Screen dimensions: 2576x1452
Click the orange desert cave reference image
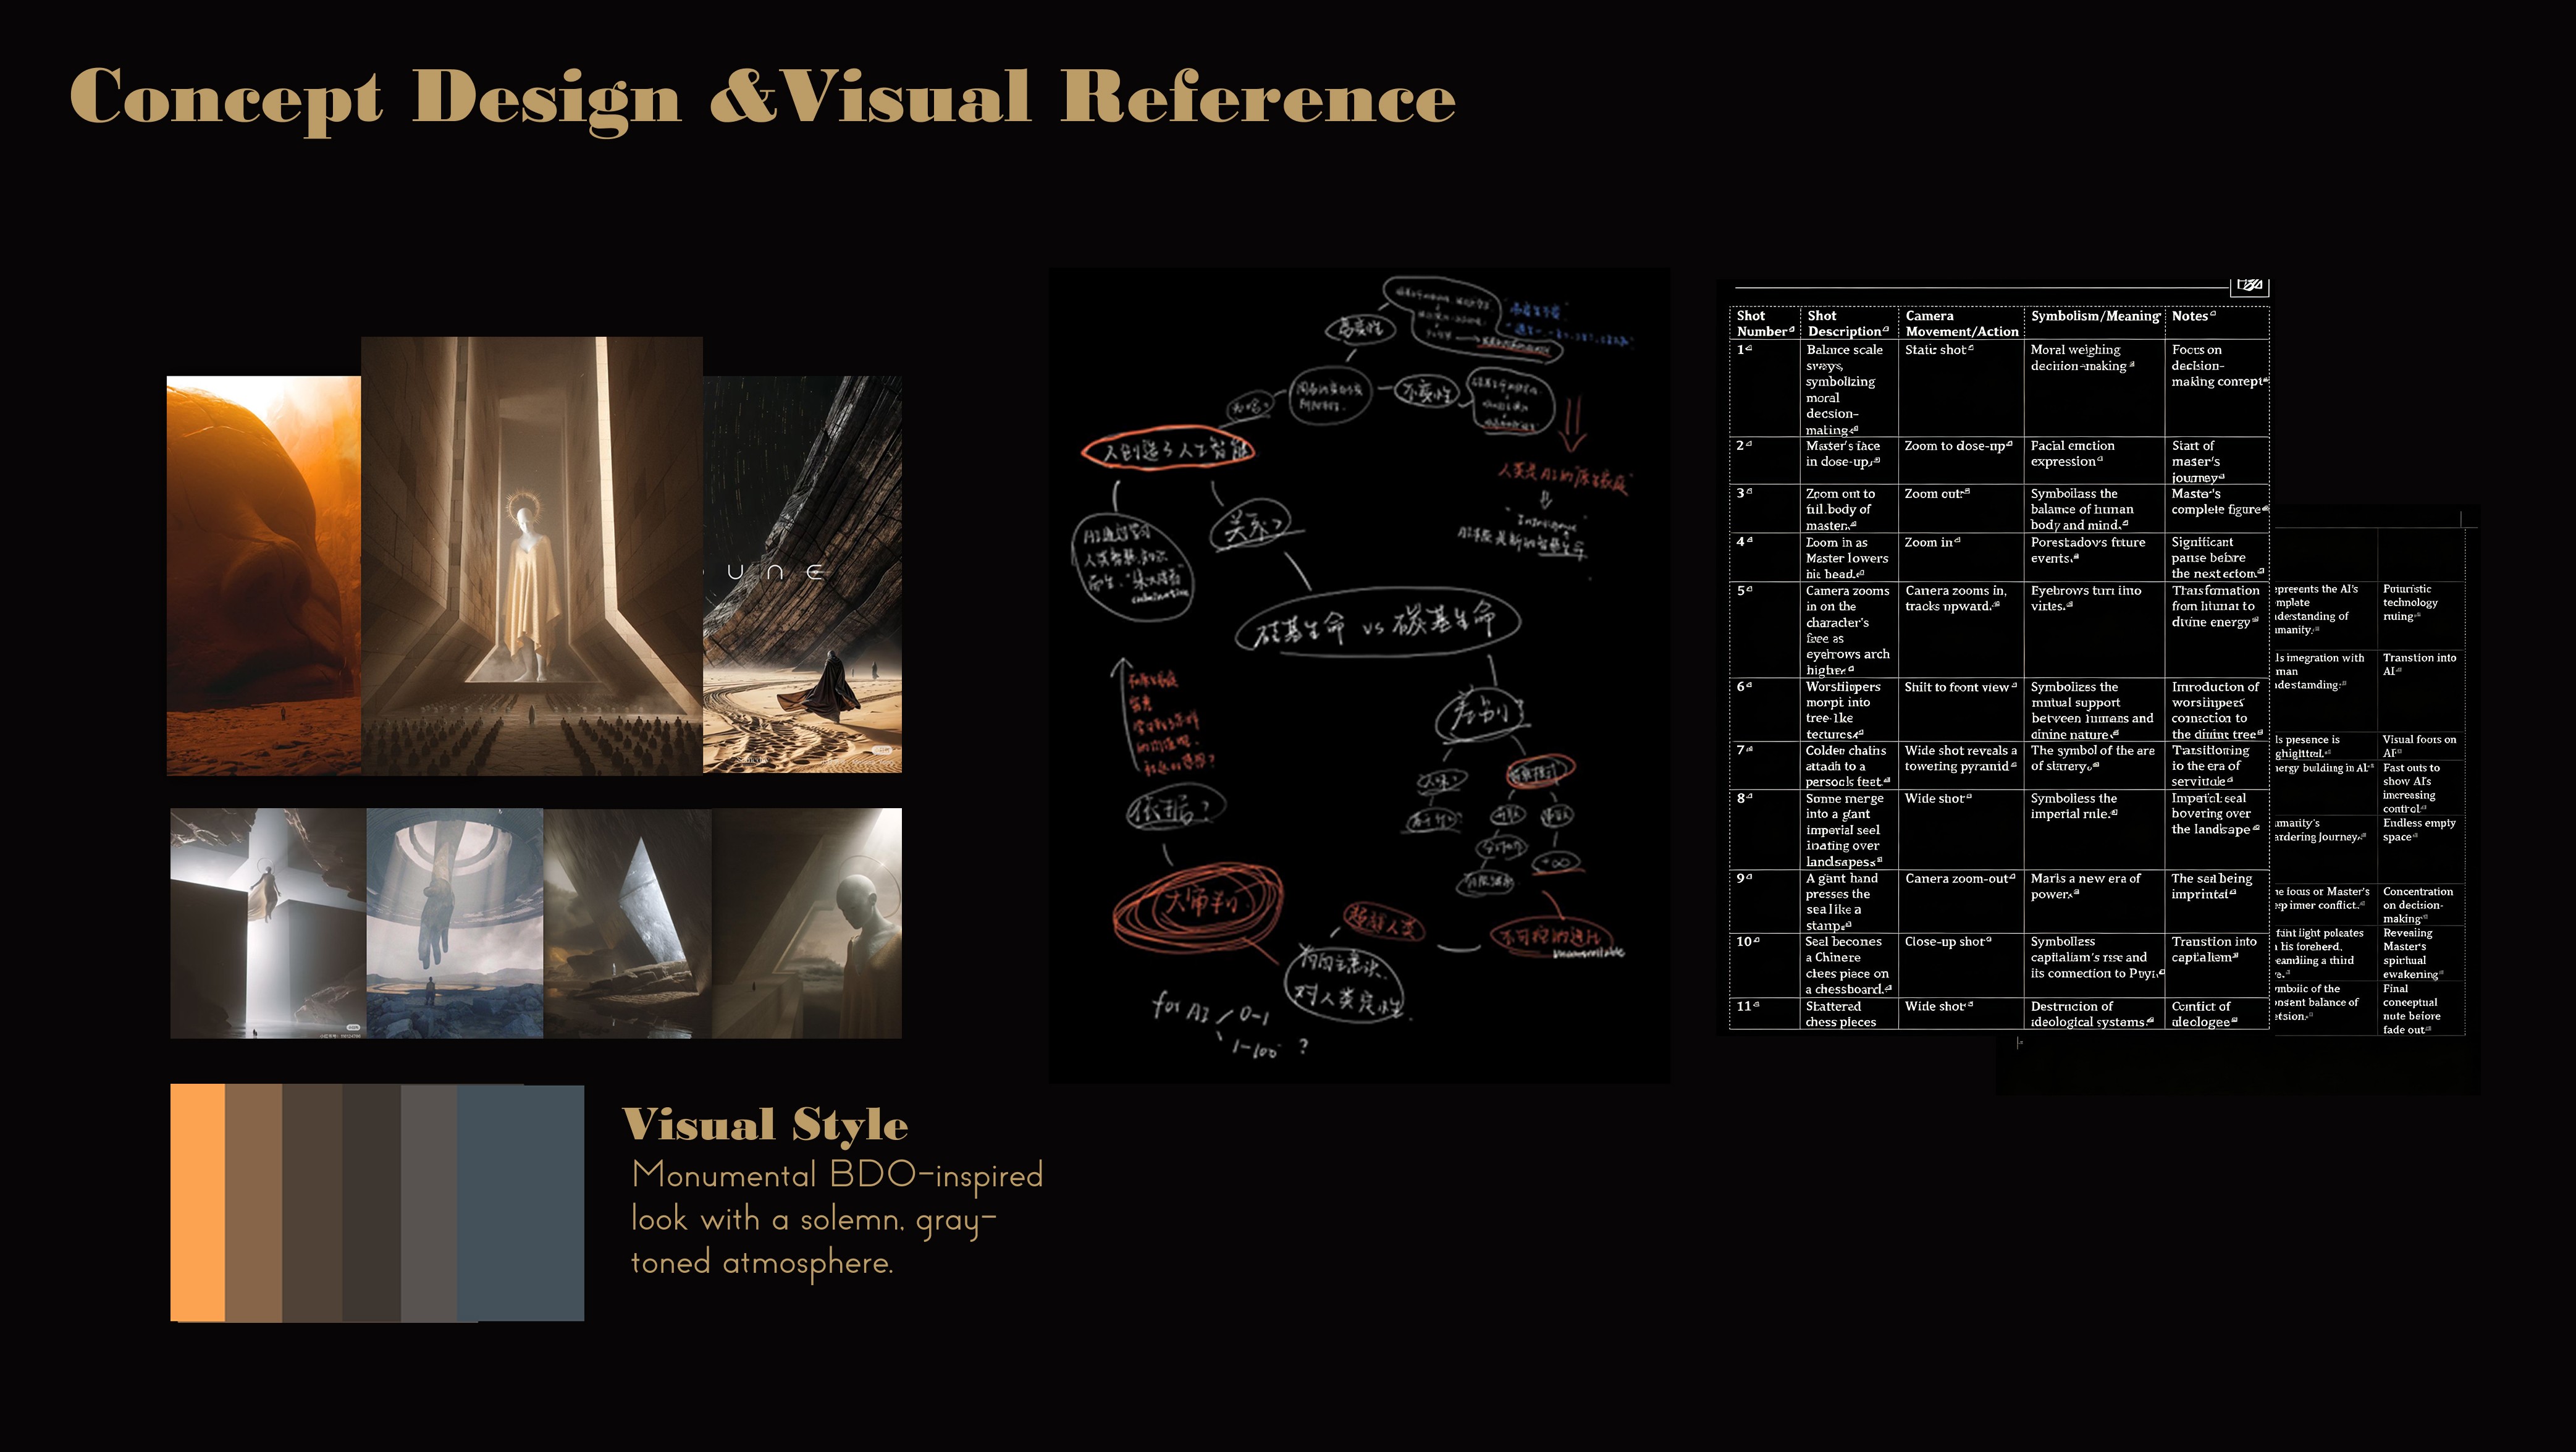pos(263,575)
